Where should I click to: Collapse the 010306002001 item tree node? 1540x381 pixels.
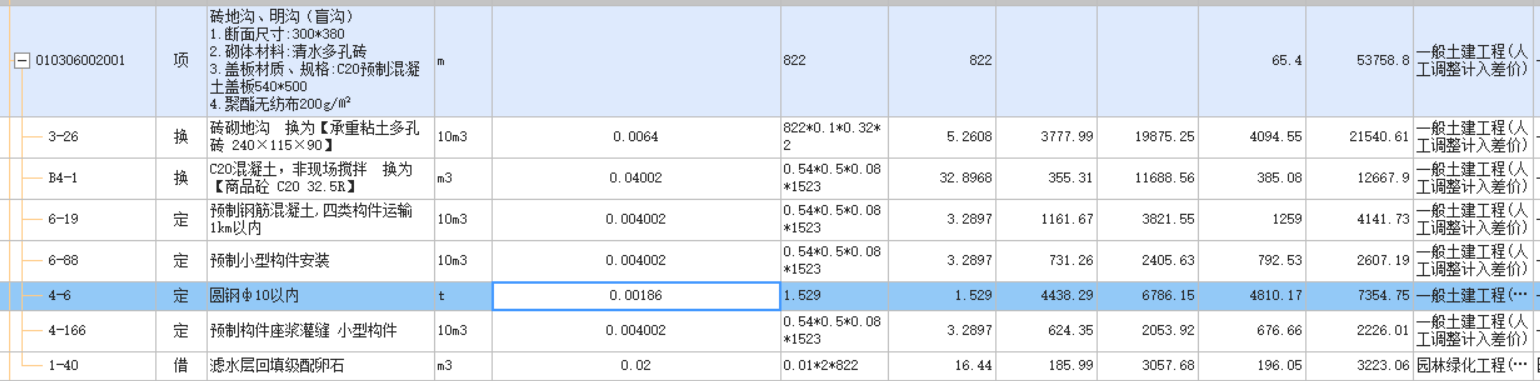21,61
